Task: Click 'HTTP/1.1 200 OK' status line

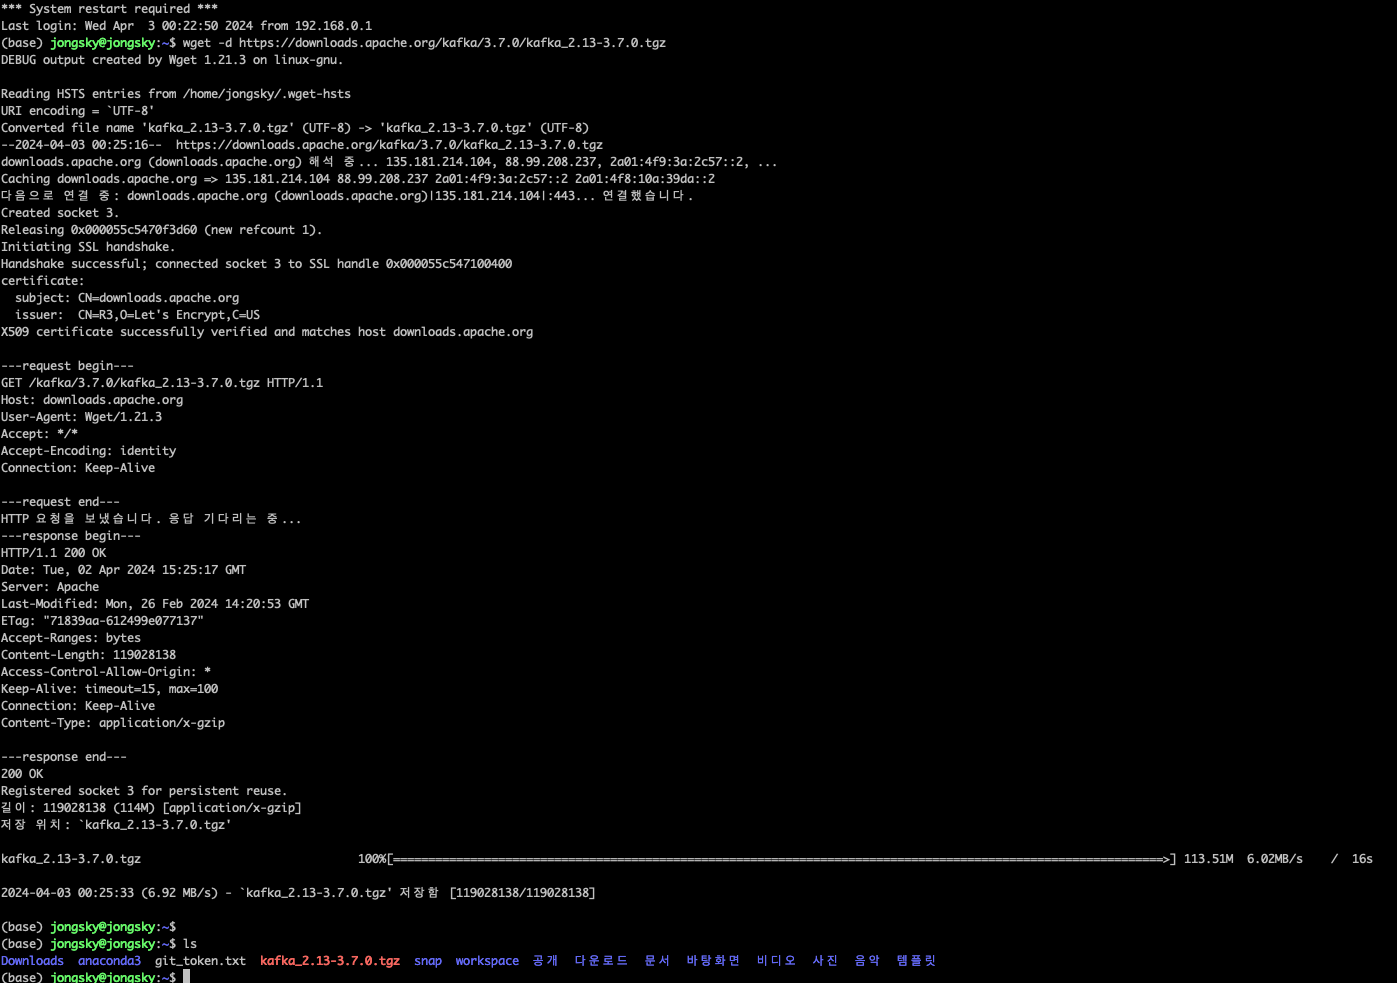Action: [53, 553]
